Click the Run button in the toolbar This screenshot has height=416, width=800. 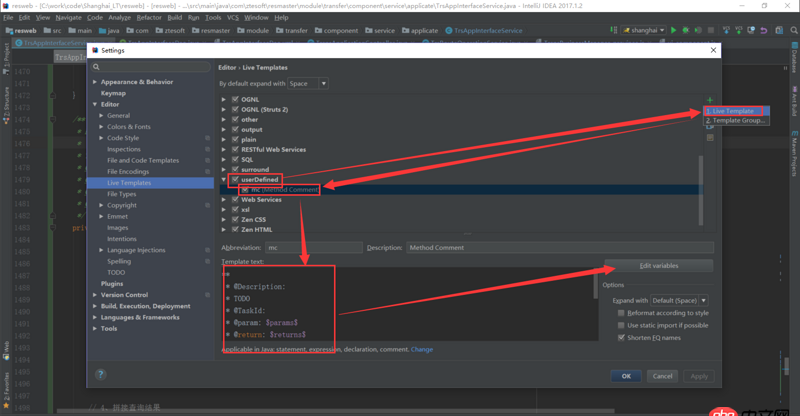tap(674, 30)
